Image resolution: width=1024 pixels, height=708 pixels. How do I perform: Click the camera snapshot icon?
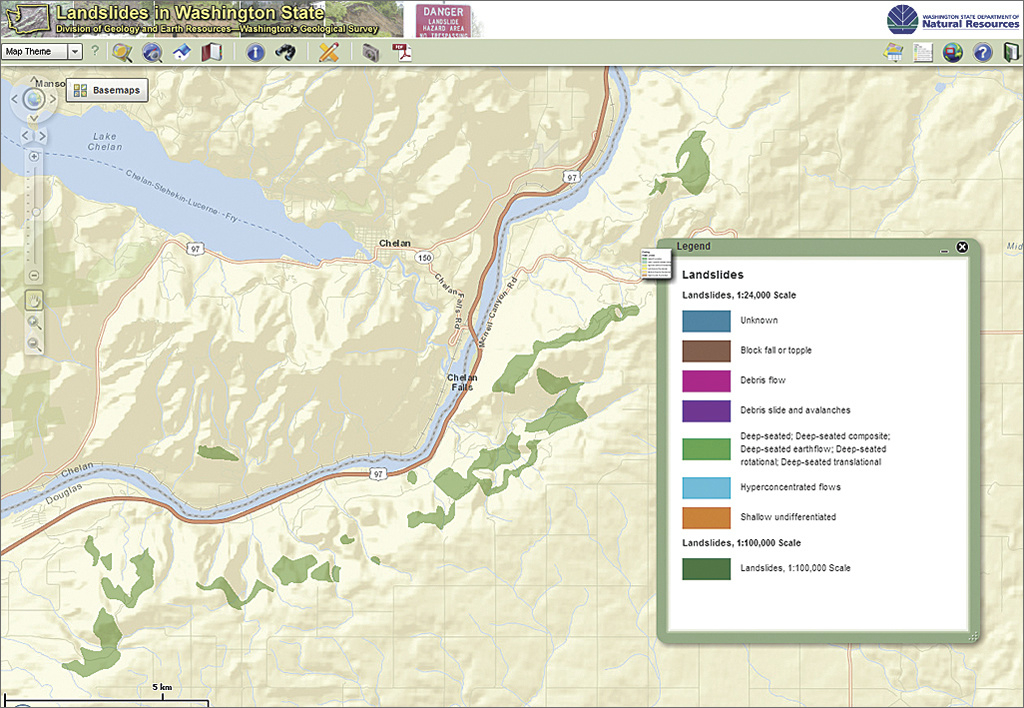pos(371,53)
